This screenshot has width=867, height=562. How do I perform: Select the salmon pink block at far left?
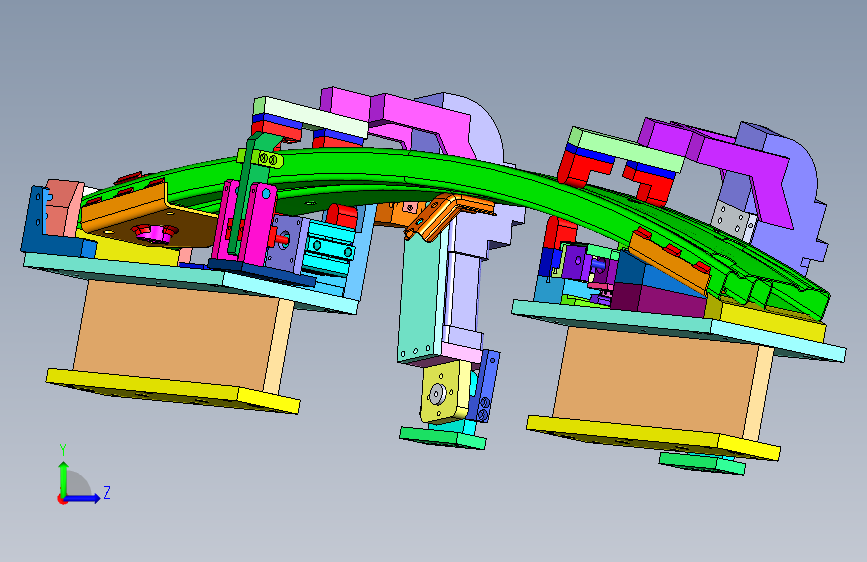click(64, 207)
